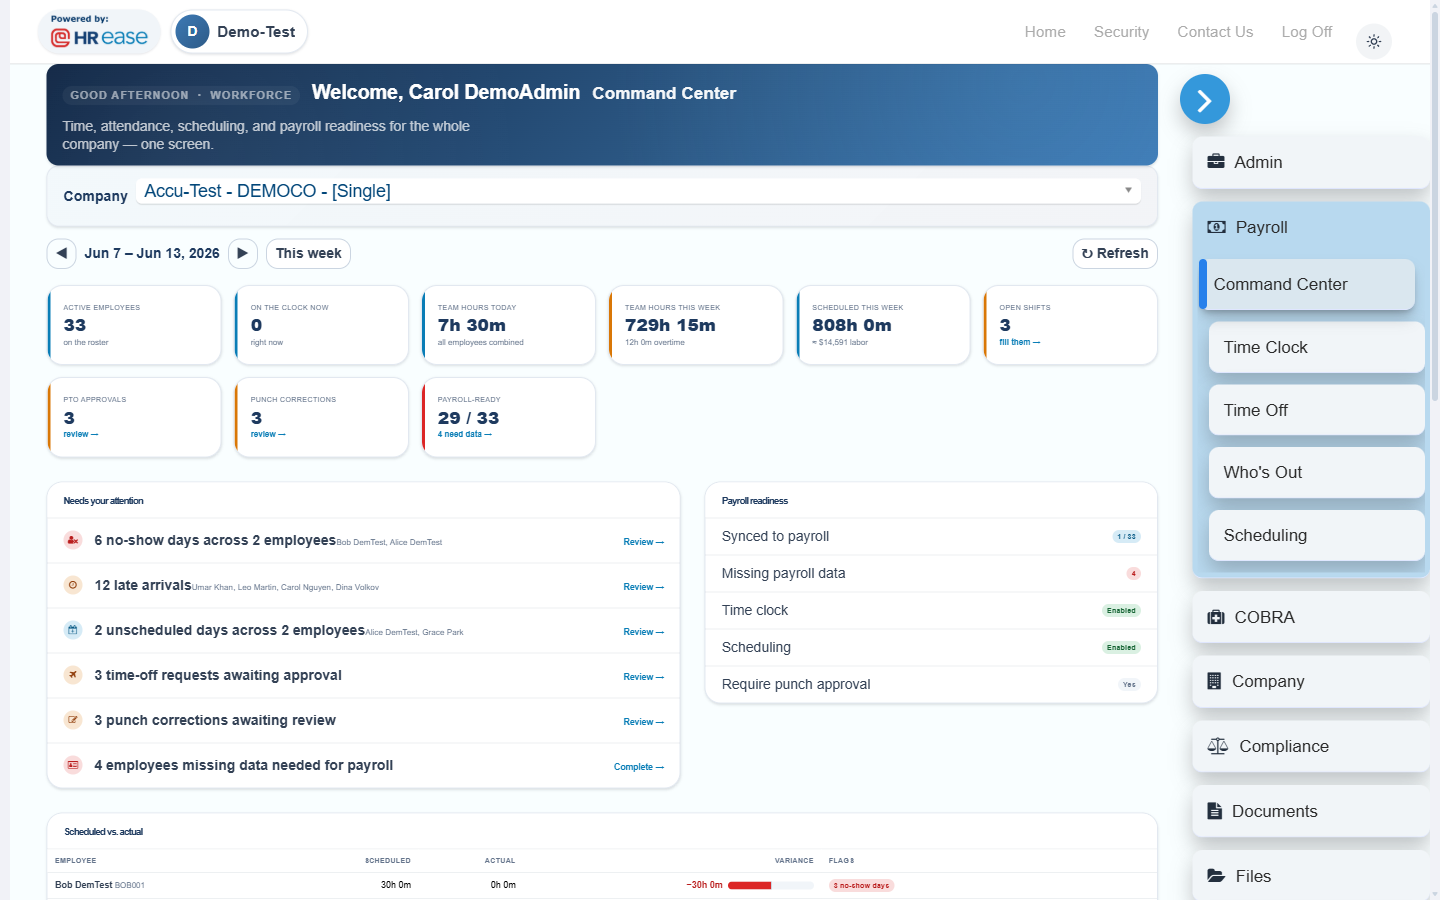Click the Time clock Enabled badge
1440x900 pixels.
(1121, 610)
